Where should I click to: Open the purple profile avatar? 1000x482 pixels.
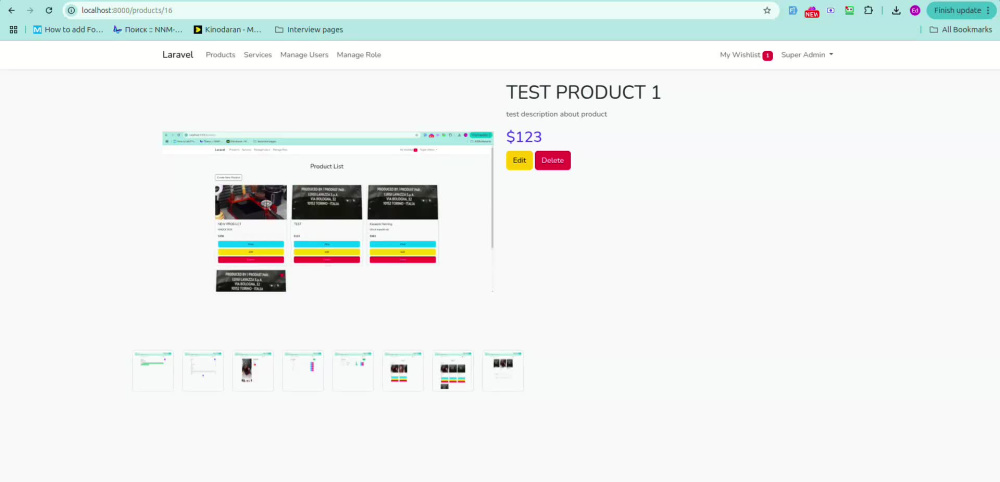(915, 10)
